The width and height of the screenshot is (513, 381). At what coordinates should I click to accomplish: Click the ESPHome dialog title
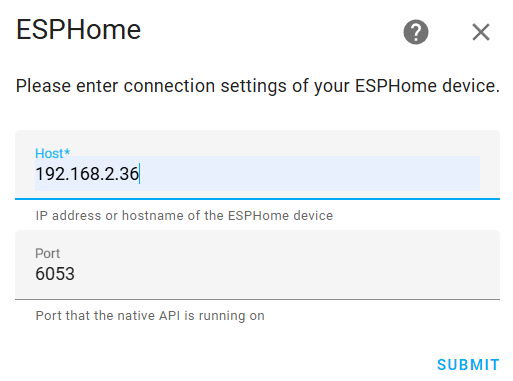(x=79, y=30)
